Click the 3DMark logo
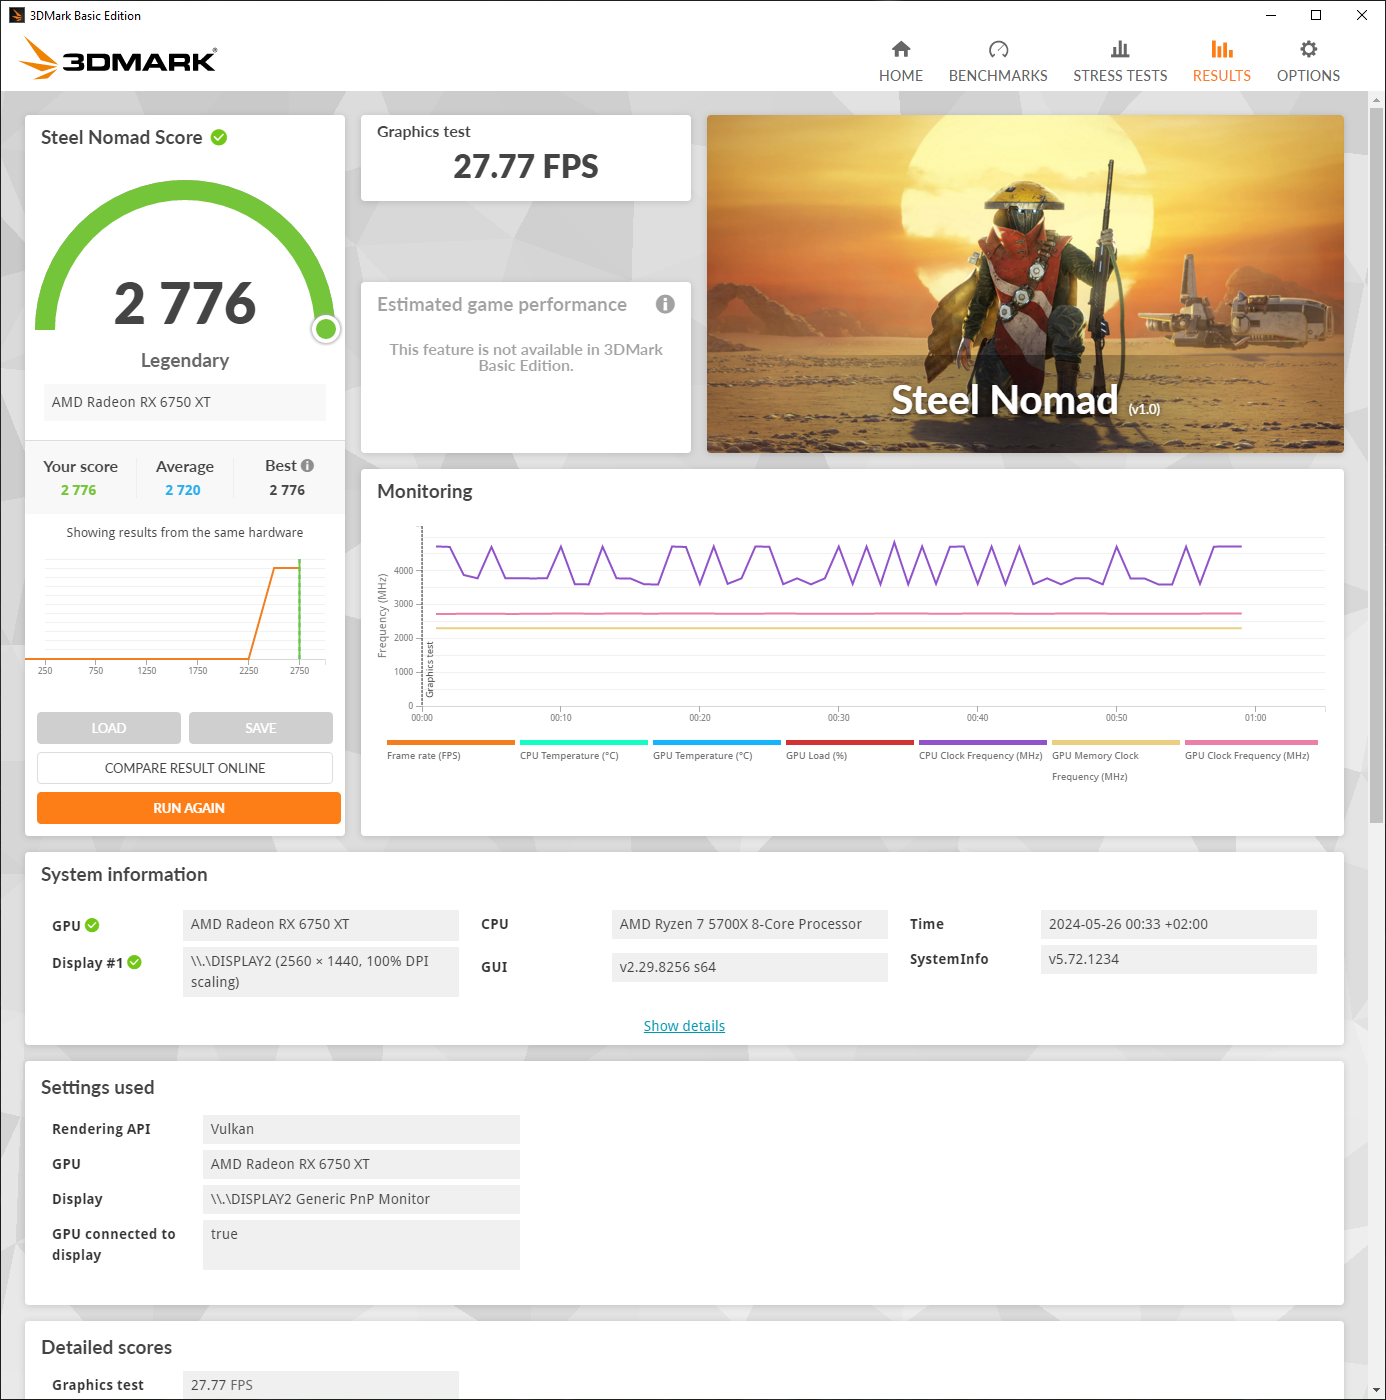Viewport: 1386px width, 1400px height. [x=118, y=58]
